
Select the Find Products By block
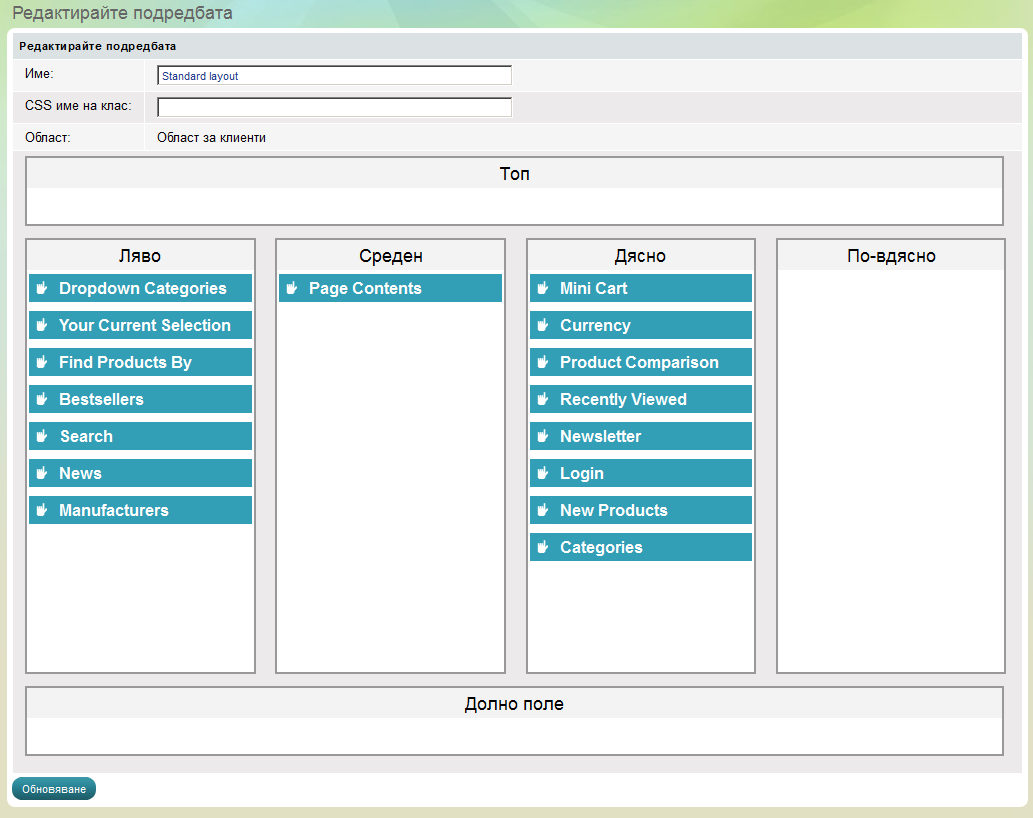coord(125,362)
